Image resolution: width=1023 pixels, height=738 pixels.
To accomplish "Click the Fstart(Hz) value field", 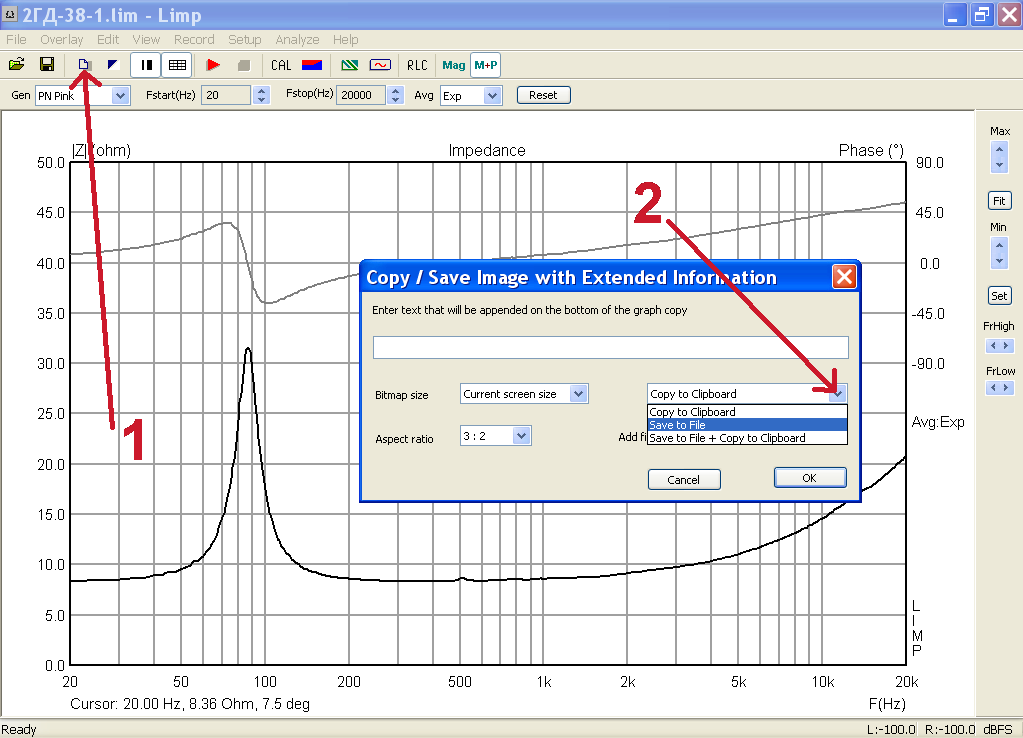I will tap(226, 95).
